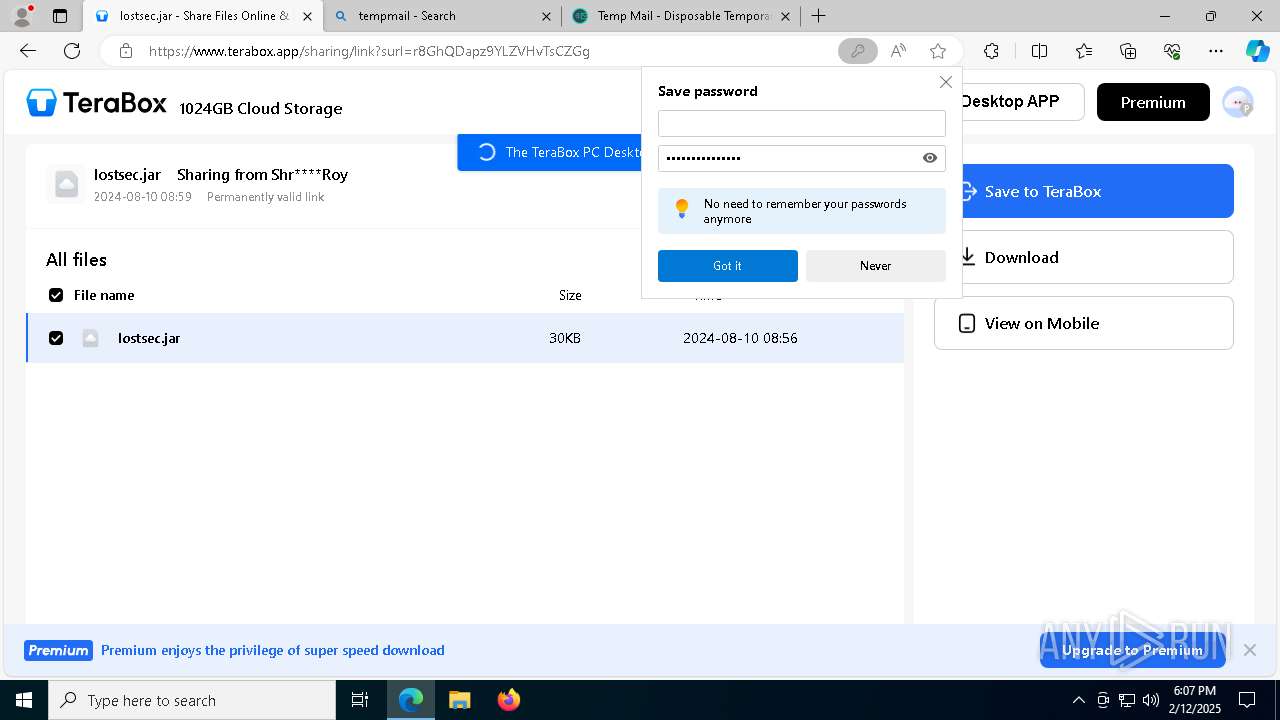
Task: Click the TeraBox user avatar
Action: 1238,102
